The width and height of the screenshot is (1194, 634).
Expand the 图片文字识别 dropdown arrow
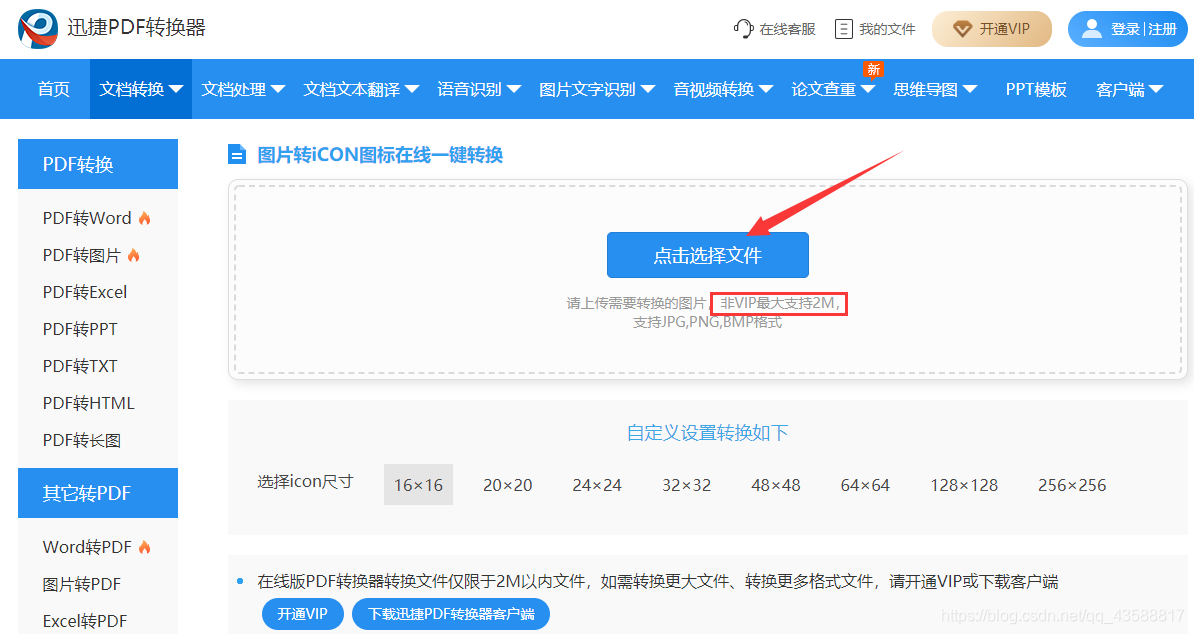(648, 90)
